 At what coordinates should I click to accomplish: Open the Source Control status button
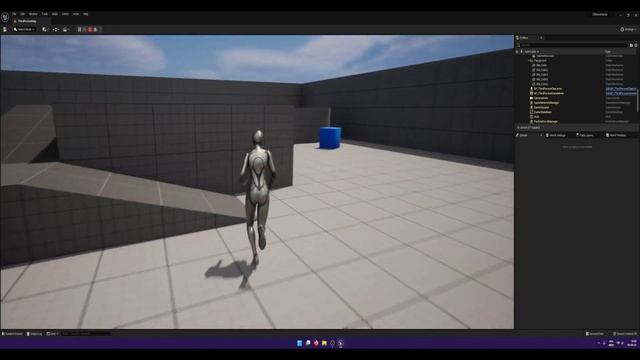pos(625,334)
